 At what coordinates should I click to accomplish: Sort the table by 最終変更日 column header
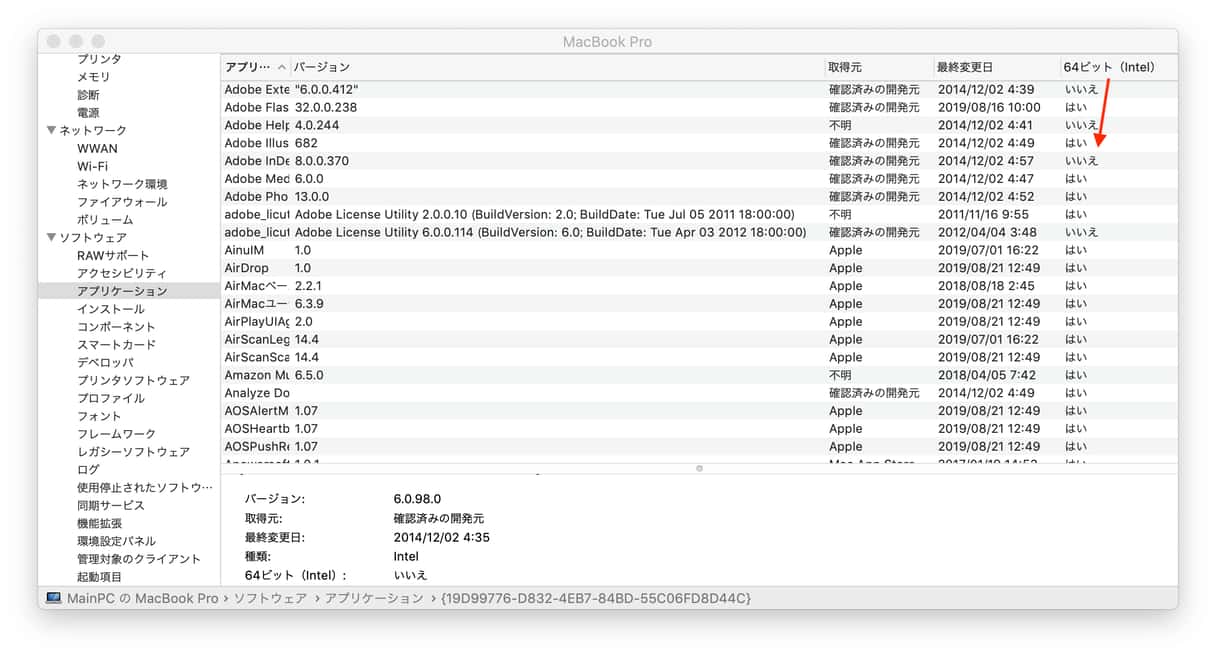coord(997,67)
